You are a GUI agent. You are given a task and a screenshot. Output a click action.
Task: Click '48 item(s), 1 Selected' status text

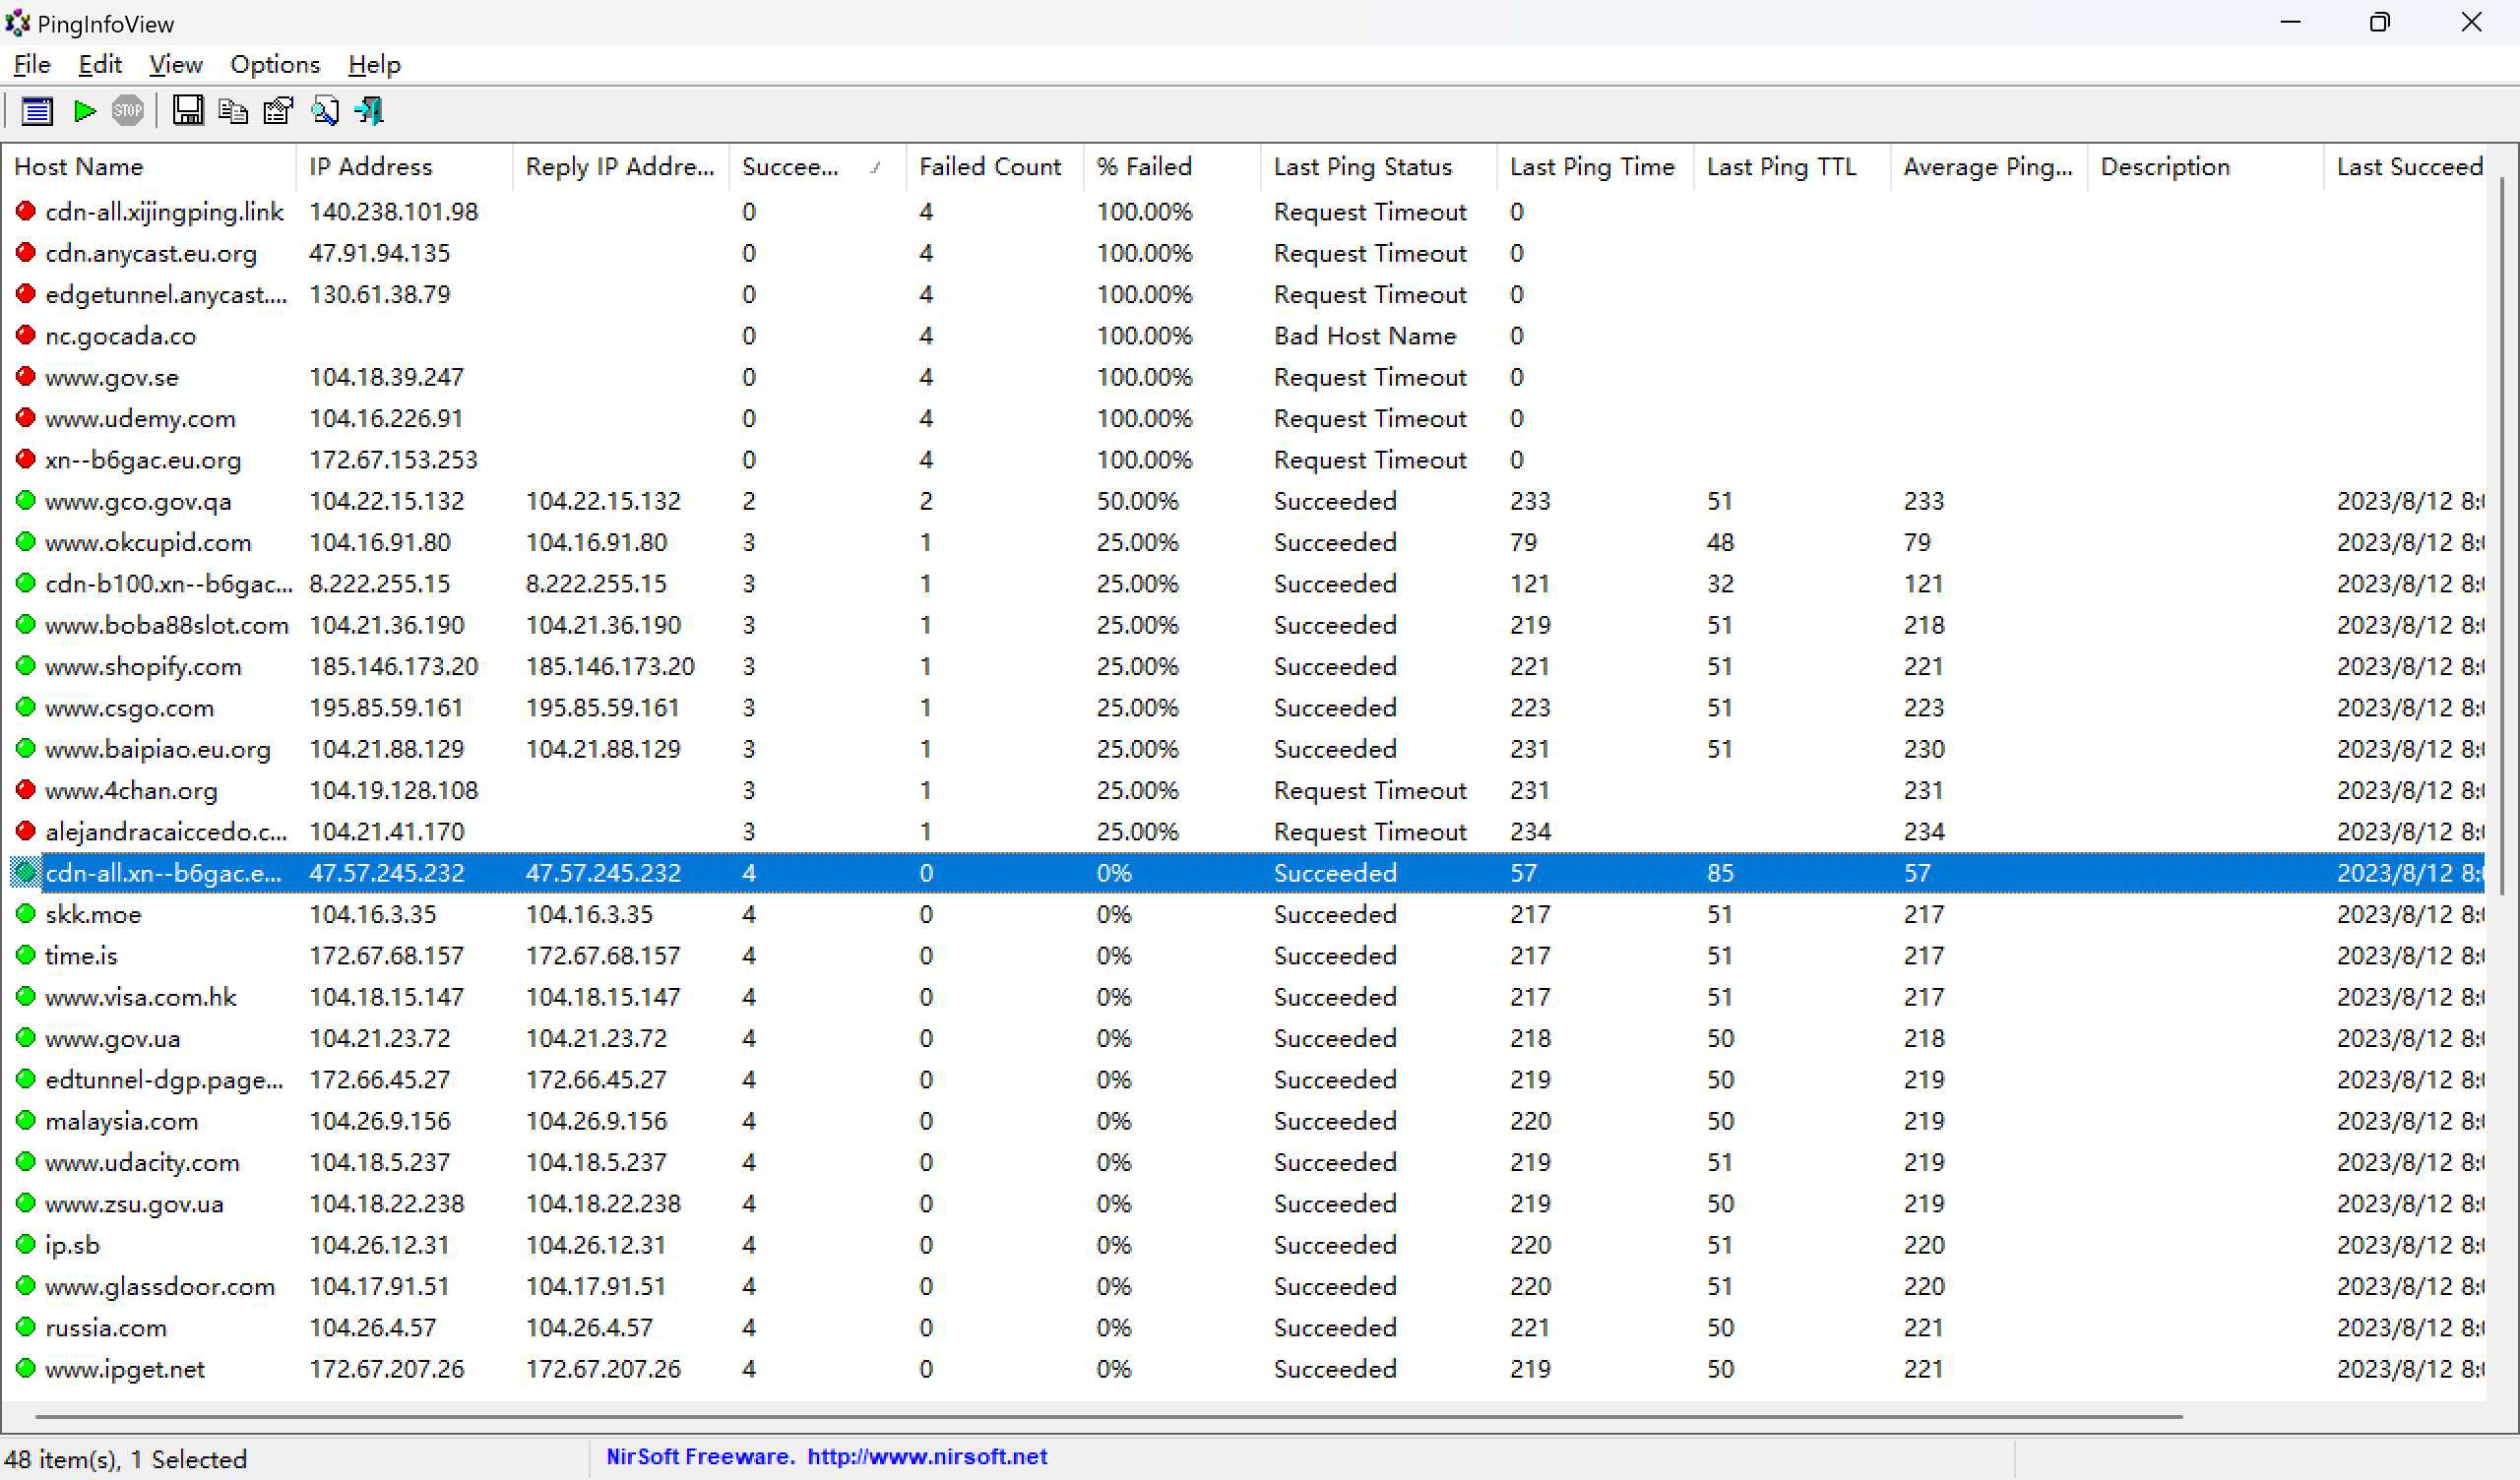125,1459
